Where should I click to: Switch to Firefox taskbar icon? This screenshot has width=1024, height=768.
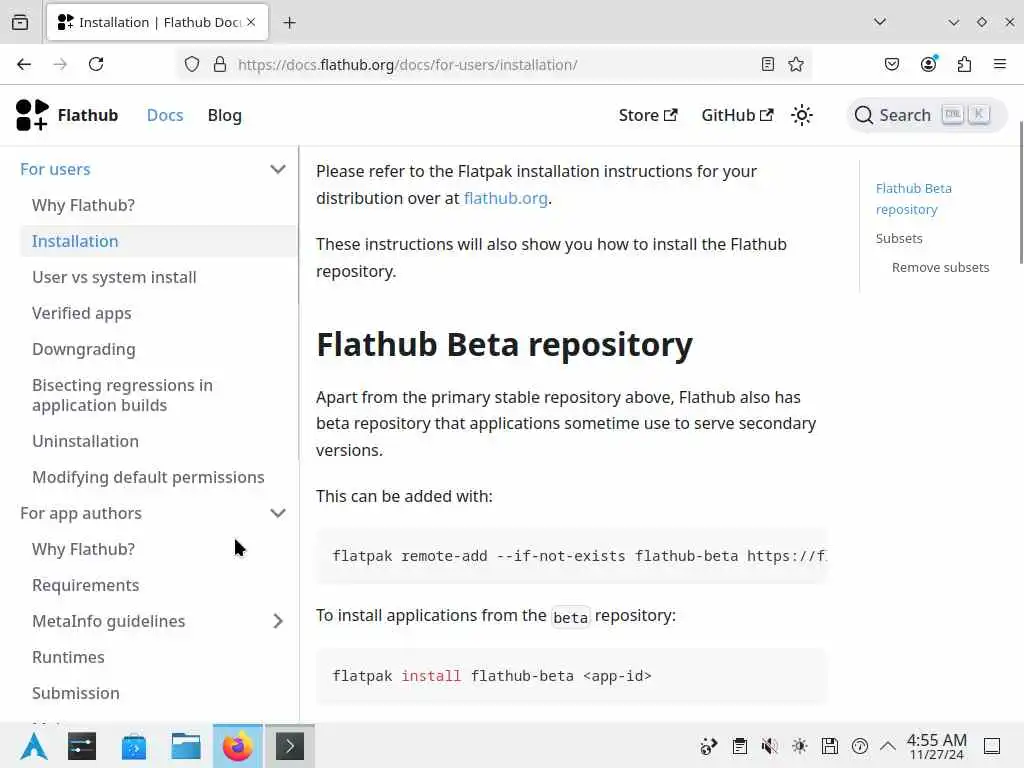tap(238, 746)
